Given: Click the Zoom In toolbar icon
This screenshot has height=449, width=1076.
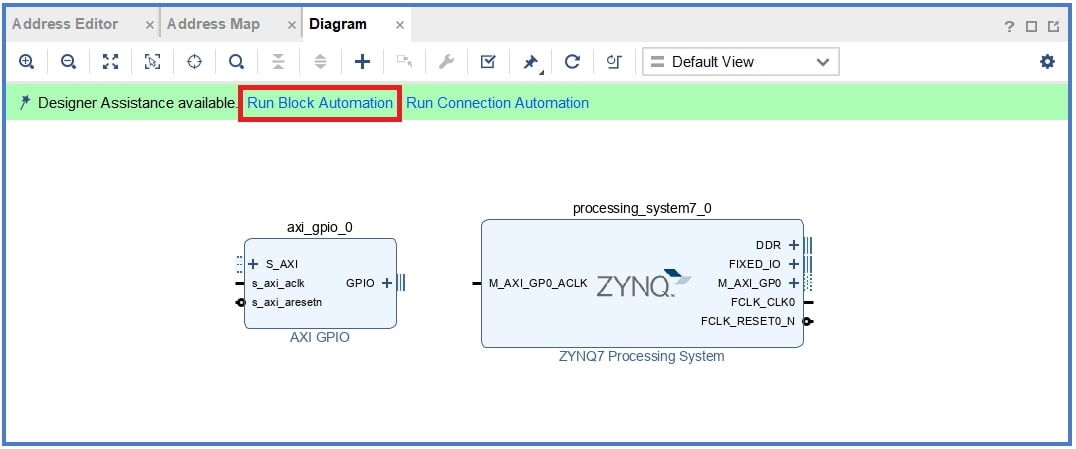Looking at the screenshot, I should pyautogui.click(x=26, y=62).
